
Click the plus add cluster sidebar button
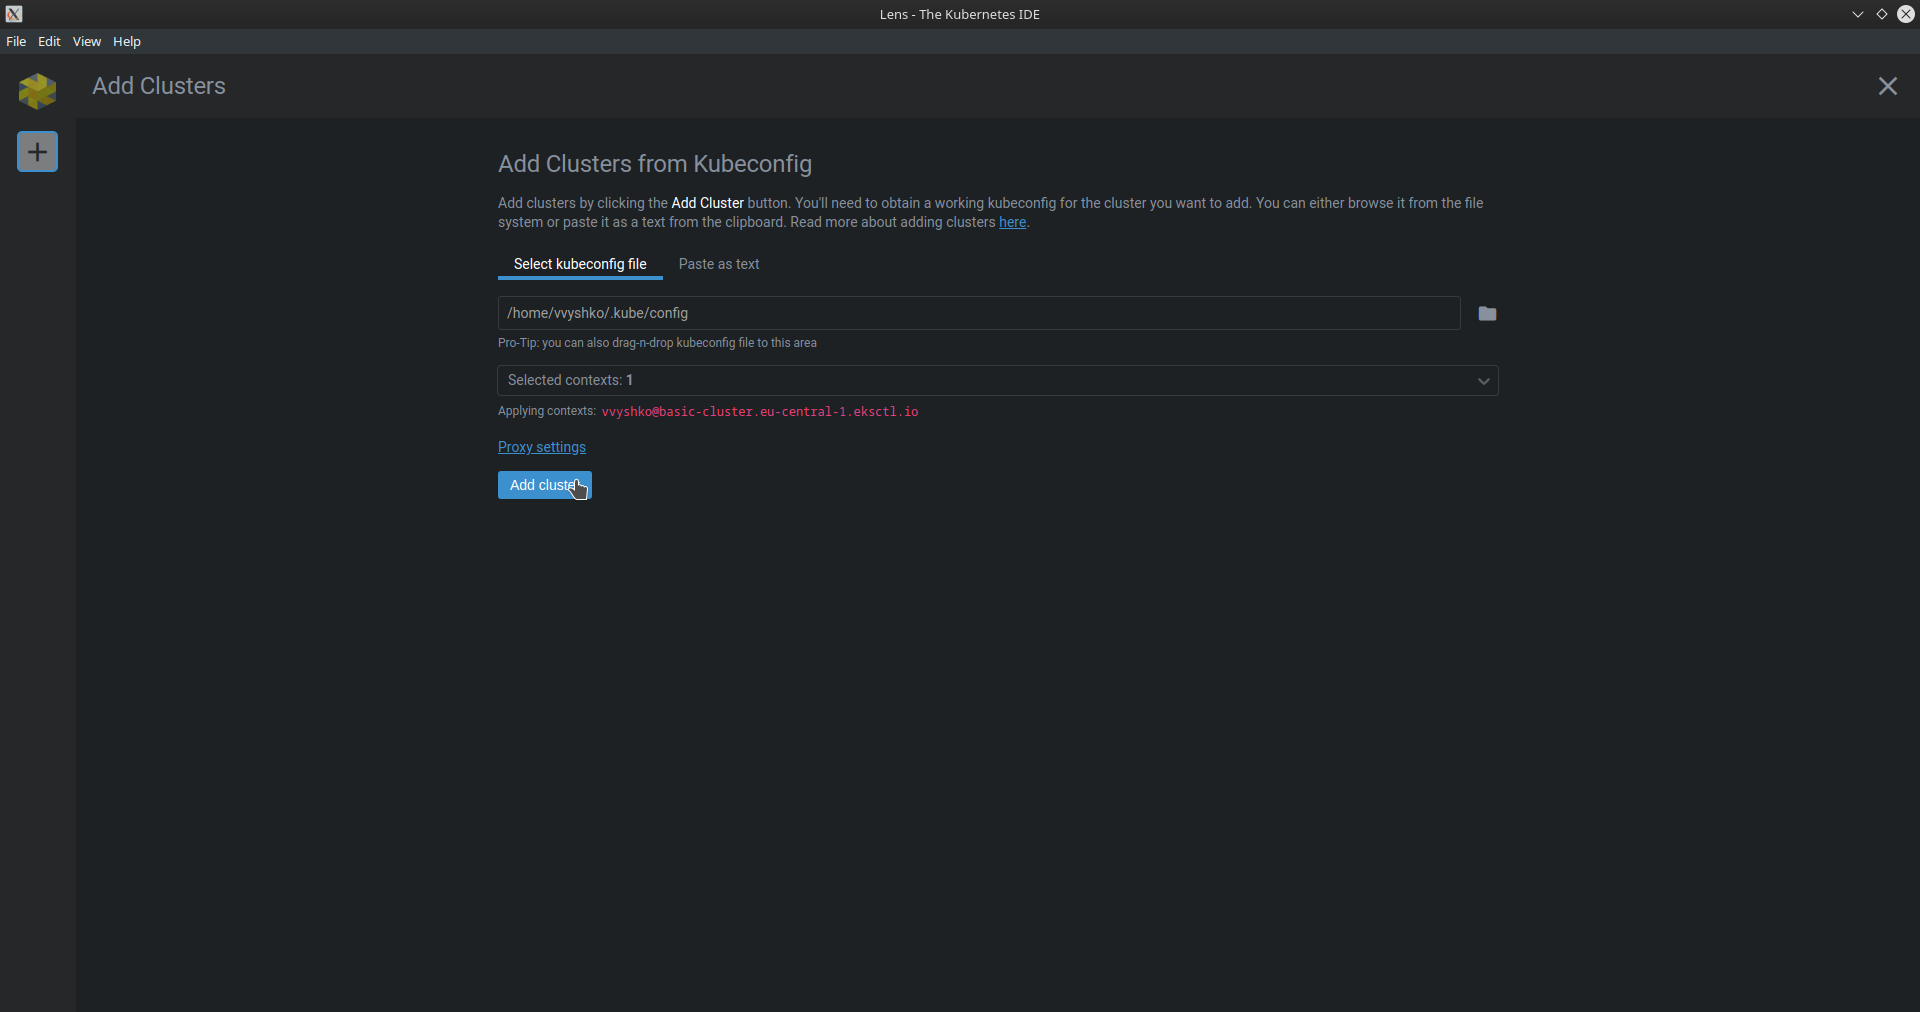37,152
